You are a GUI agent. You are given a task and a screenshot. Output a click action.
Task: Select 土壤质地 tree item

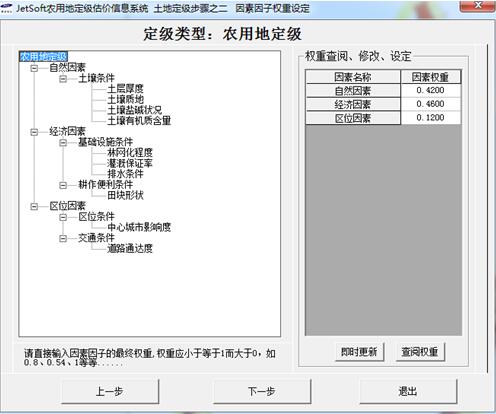125,99
